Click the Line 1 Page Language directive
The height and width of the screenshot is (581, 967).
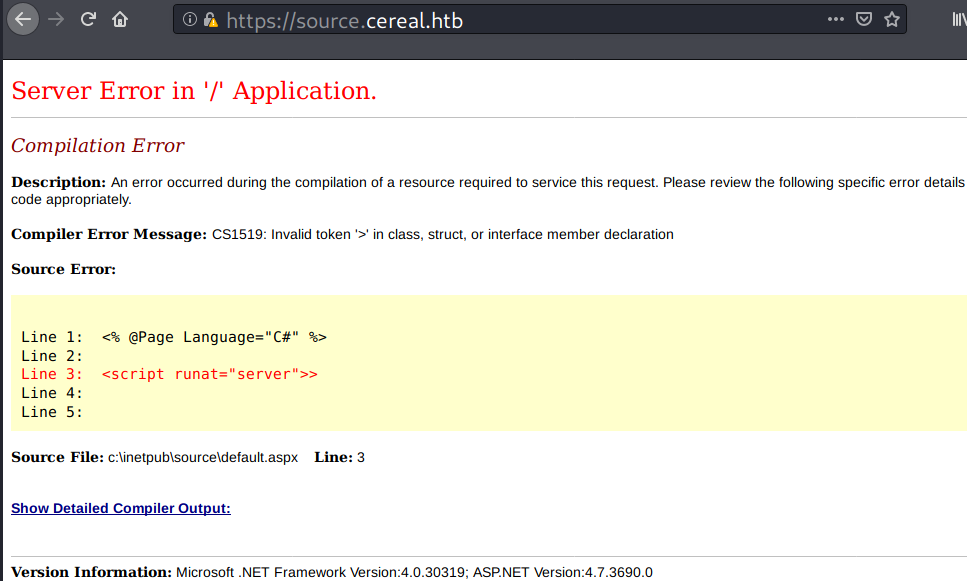click(214, 337)
